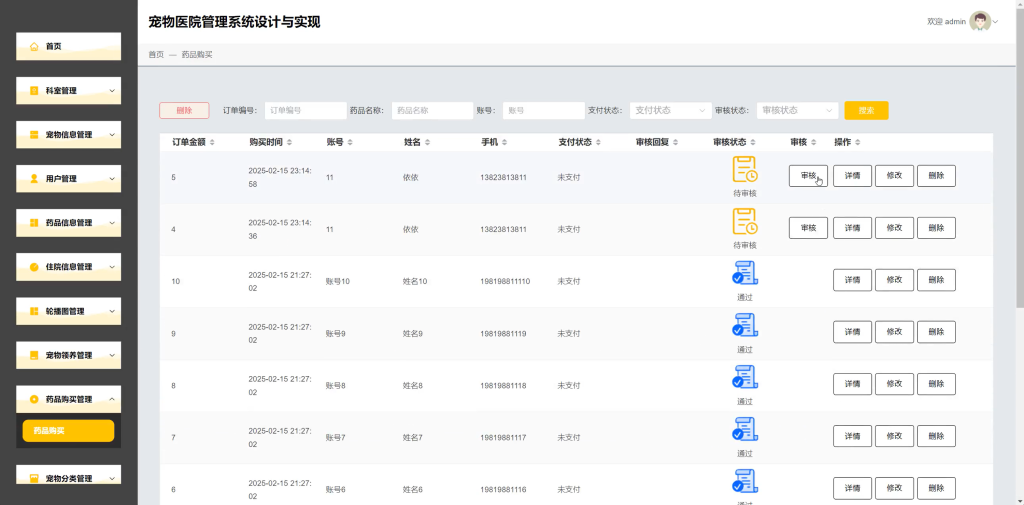Click the red 删除 batch button
1024x505 pixels.
tap(184, 110)
